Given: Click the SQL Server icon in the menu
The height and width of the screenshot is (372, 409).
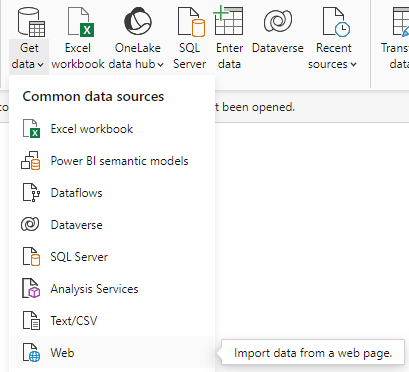Looking at the screenshot, I should (x=31, y=256).
